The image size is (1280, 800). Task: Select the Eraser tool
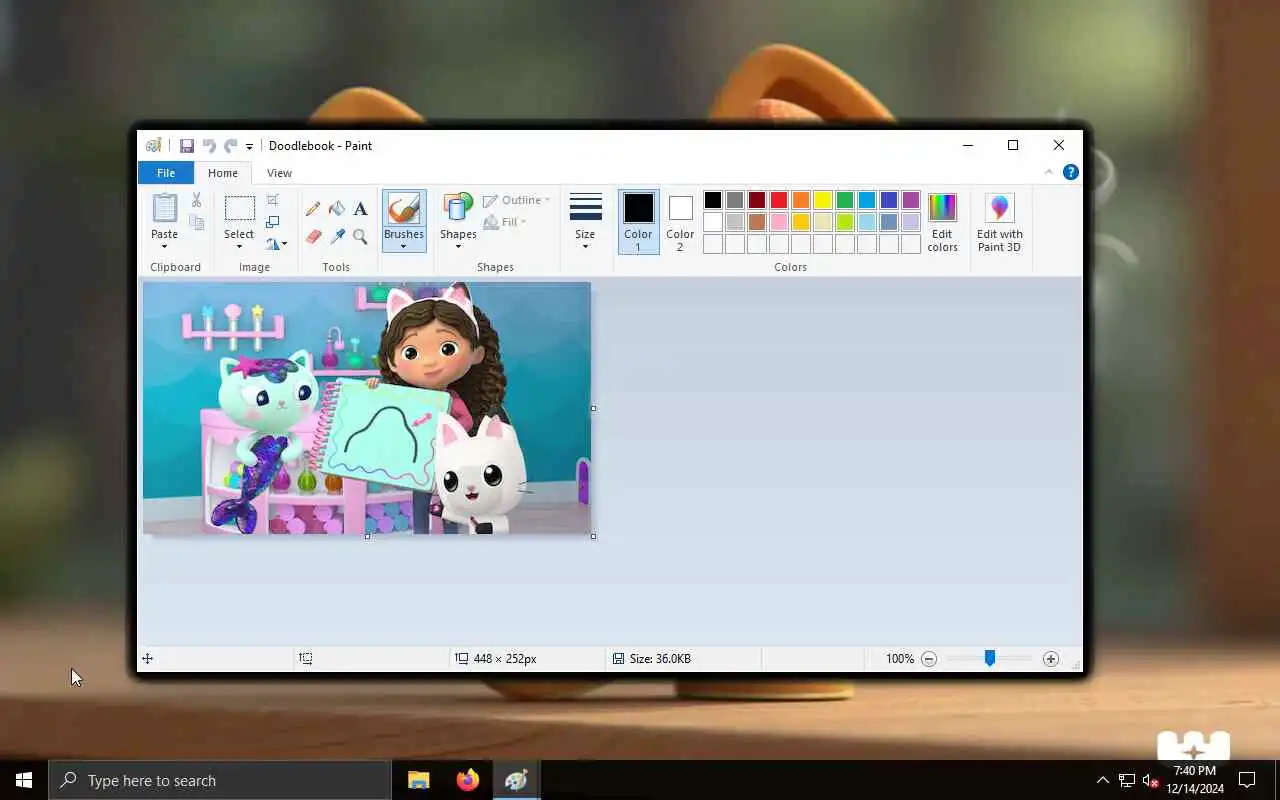click(313, 237)
